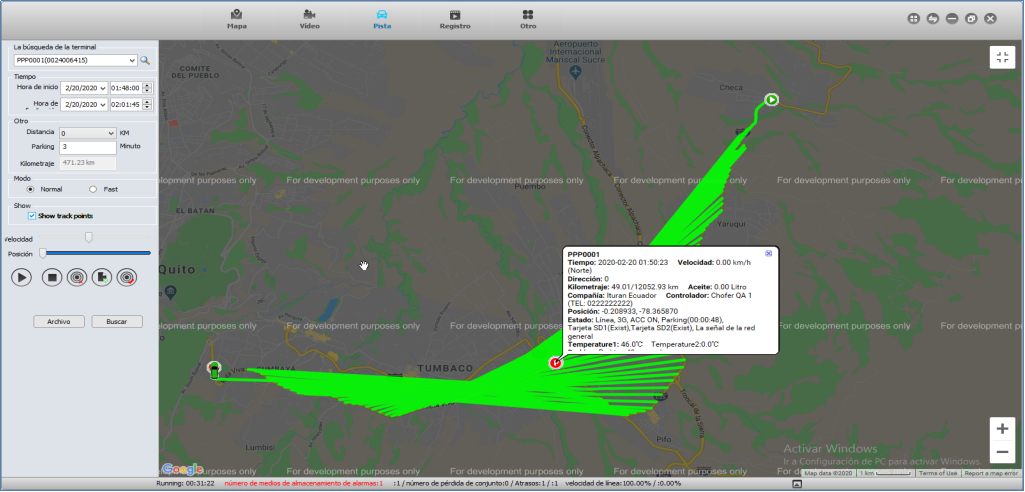Start track playback with Play button

tap(22, 277)
